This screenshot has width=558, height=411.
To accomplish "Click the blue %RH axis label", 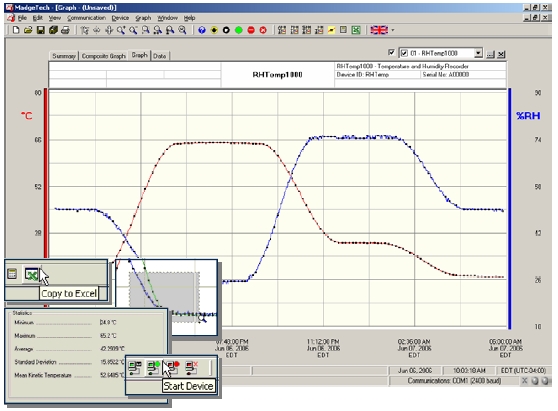I will click(528, 116).
